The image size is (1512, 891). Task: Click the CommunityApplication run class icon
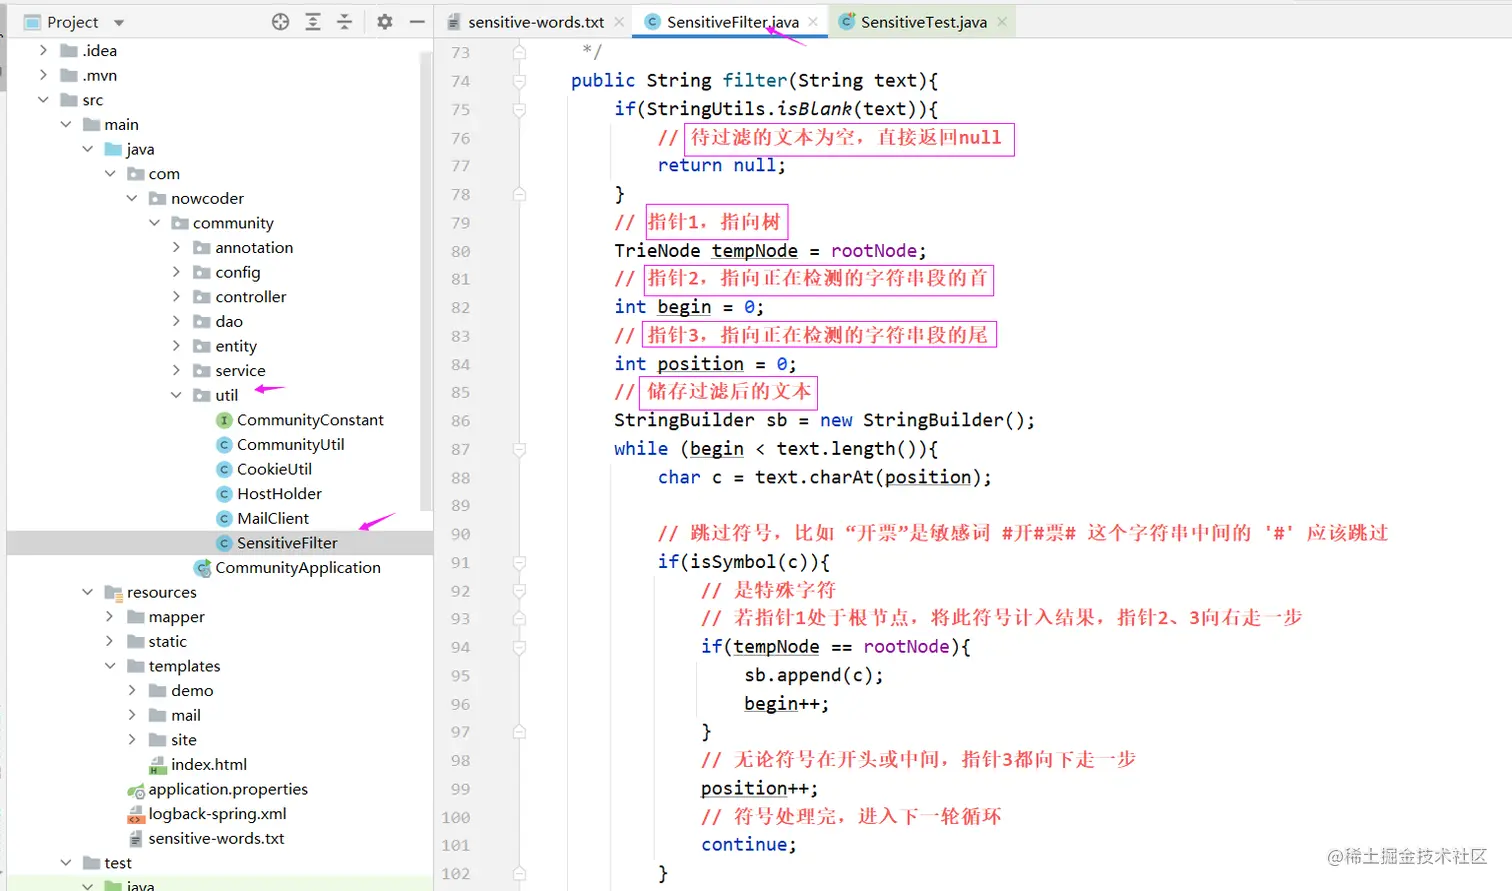point(202,568)
